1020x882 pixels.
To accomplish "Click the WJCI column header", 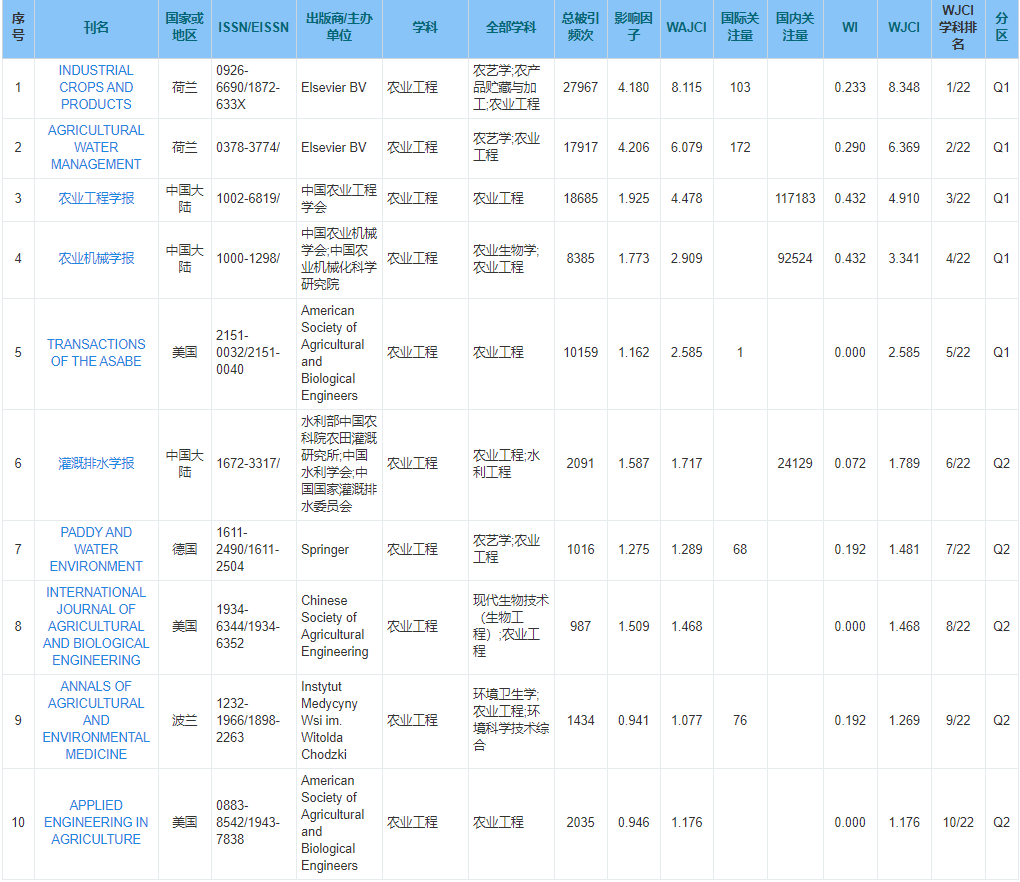I will coord(904,27).
